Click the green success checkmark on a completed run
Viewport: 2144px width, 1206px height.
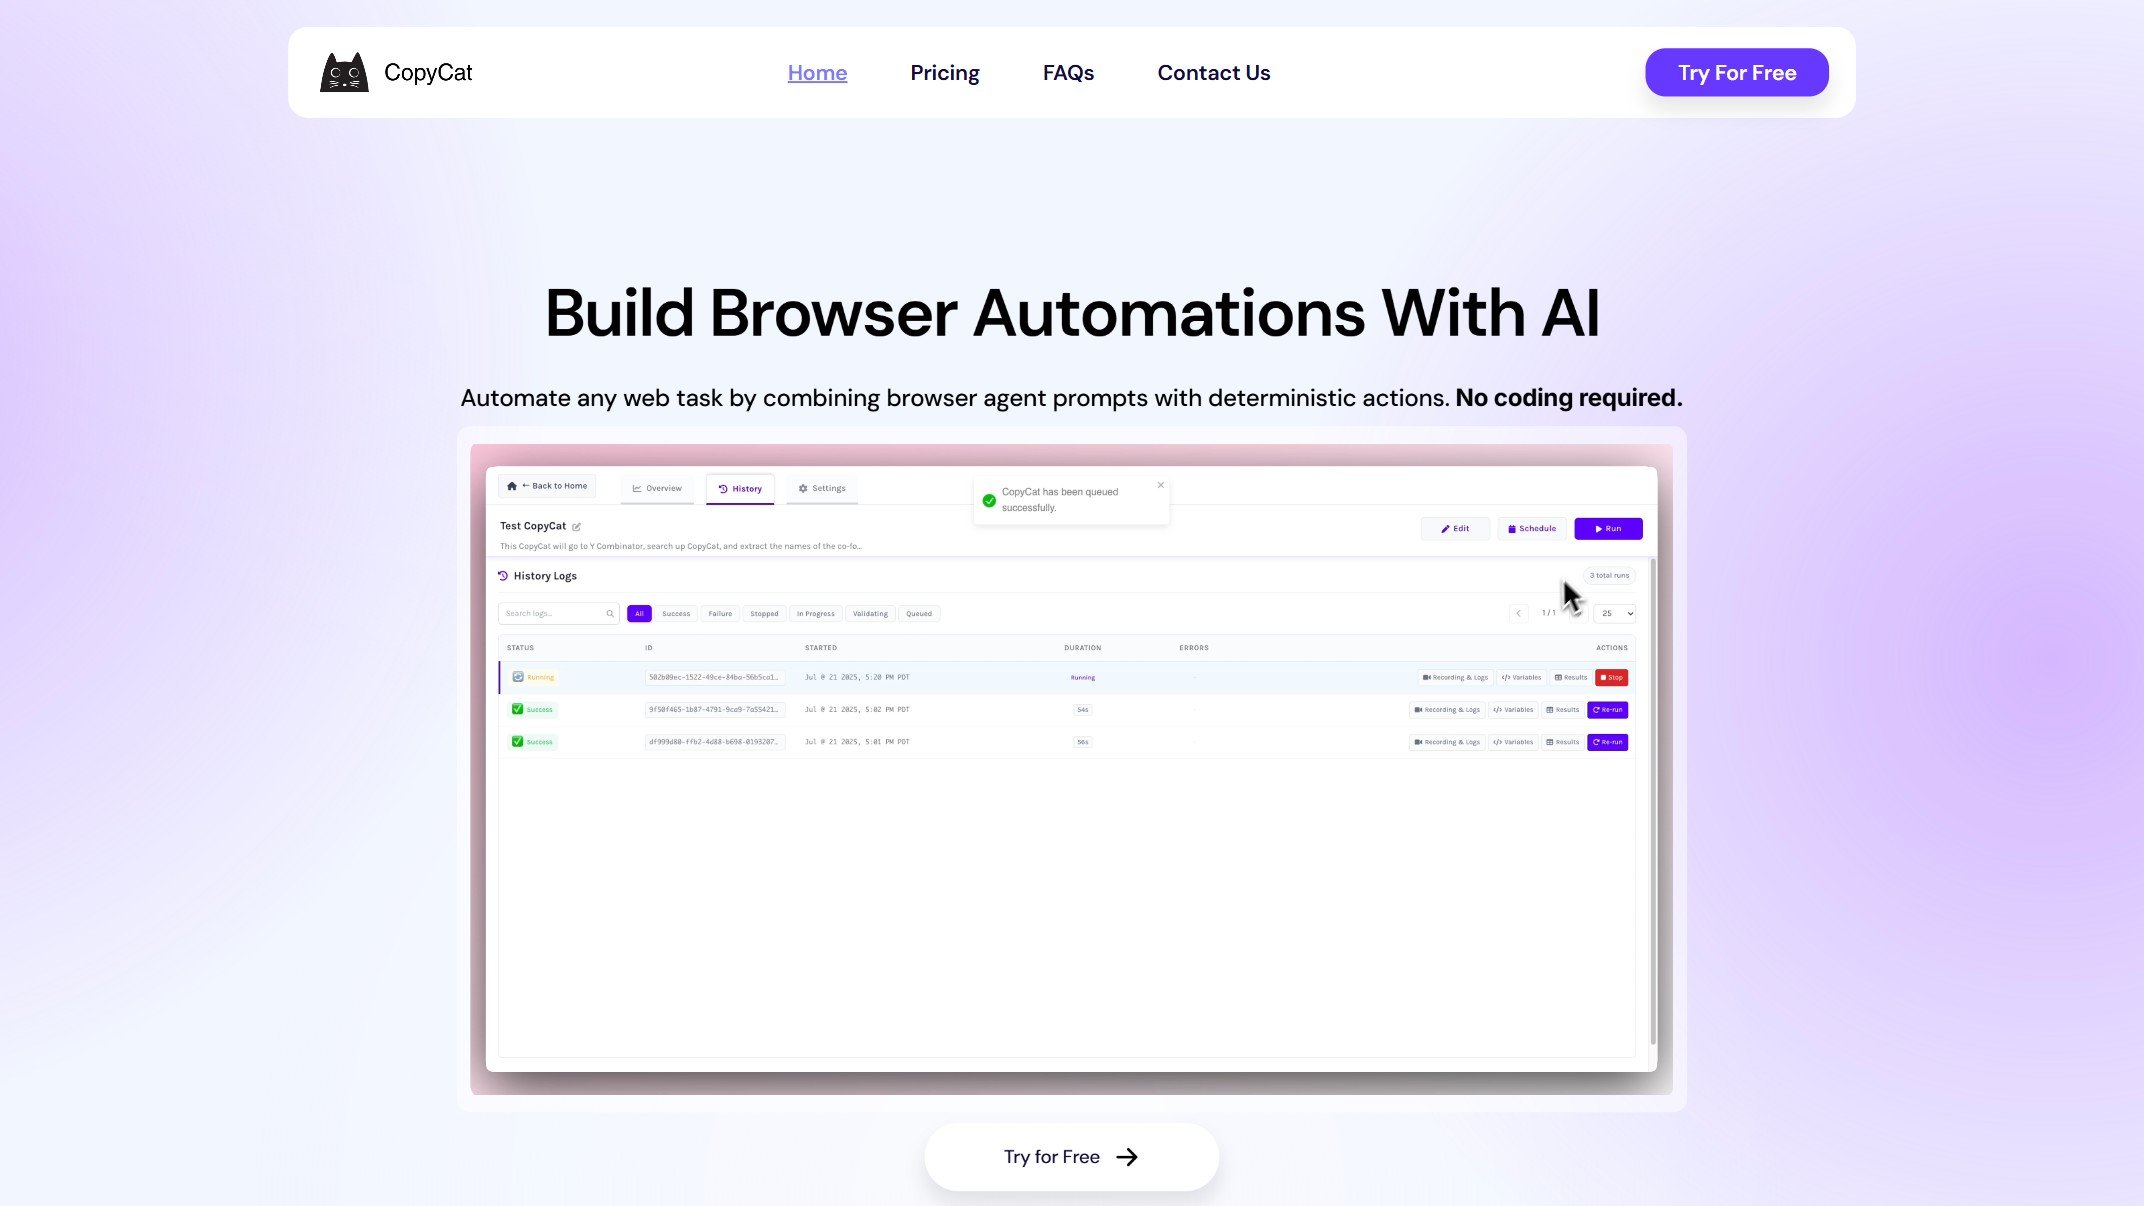point(517,709)
